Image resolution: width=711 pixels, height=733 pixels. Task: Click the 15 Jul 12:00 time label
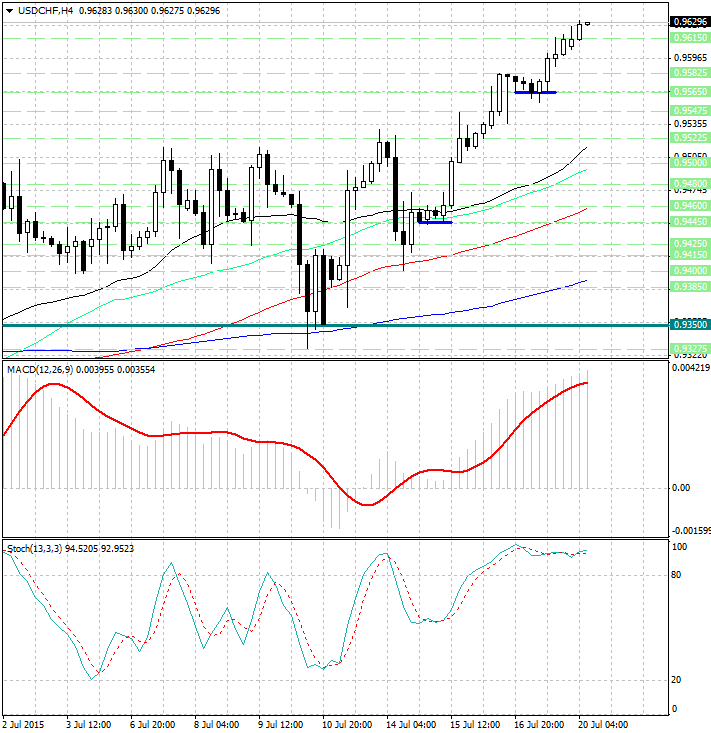[475, 725]
